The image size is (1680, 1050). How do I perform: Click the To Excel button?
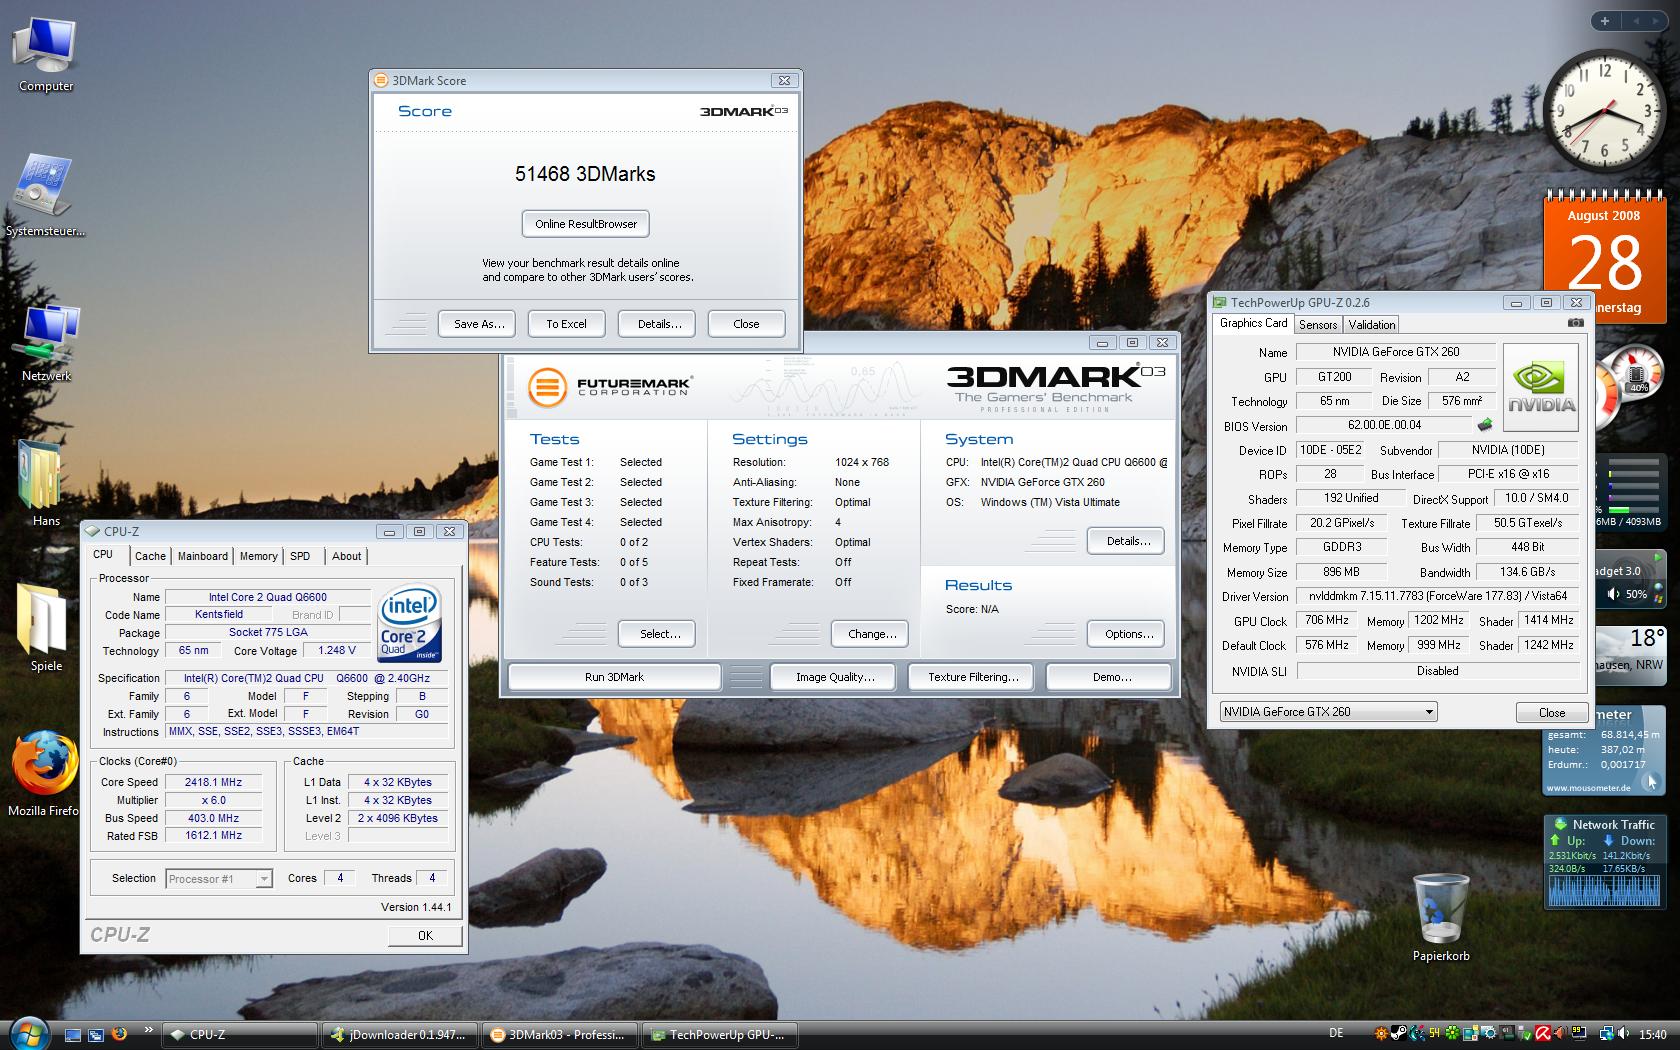pos(566,324)
